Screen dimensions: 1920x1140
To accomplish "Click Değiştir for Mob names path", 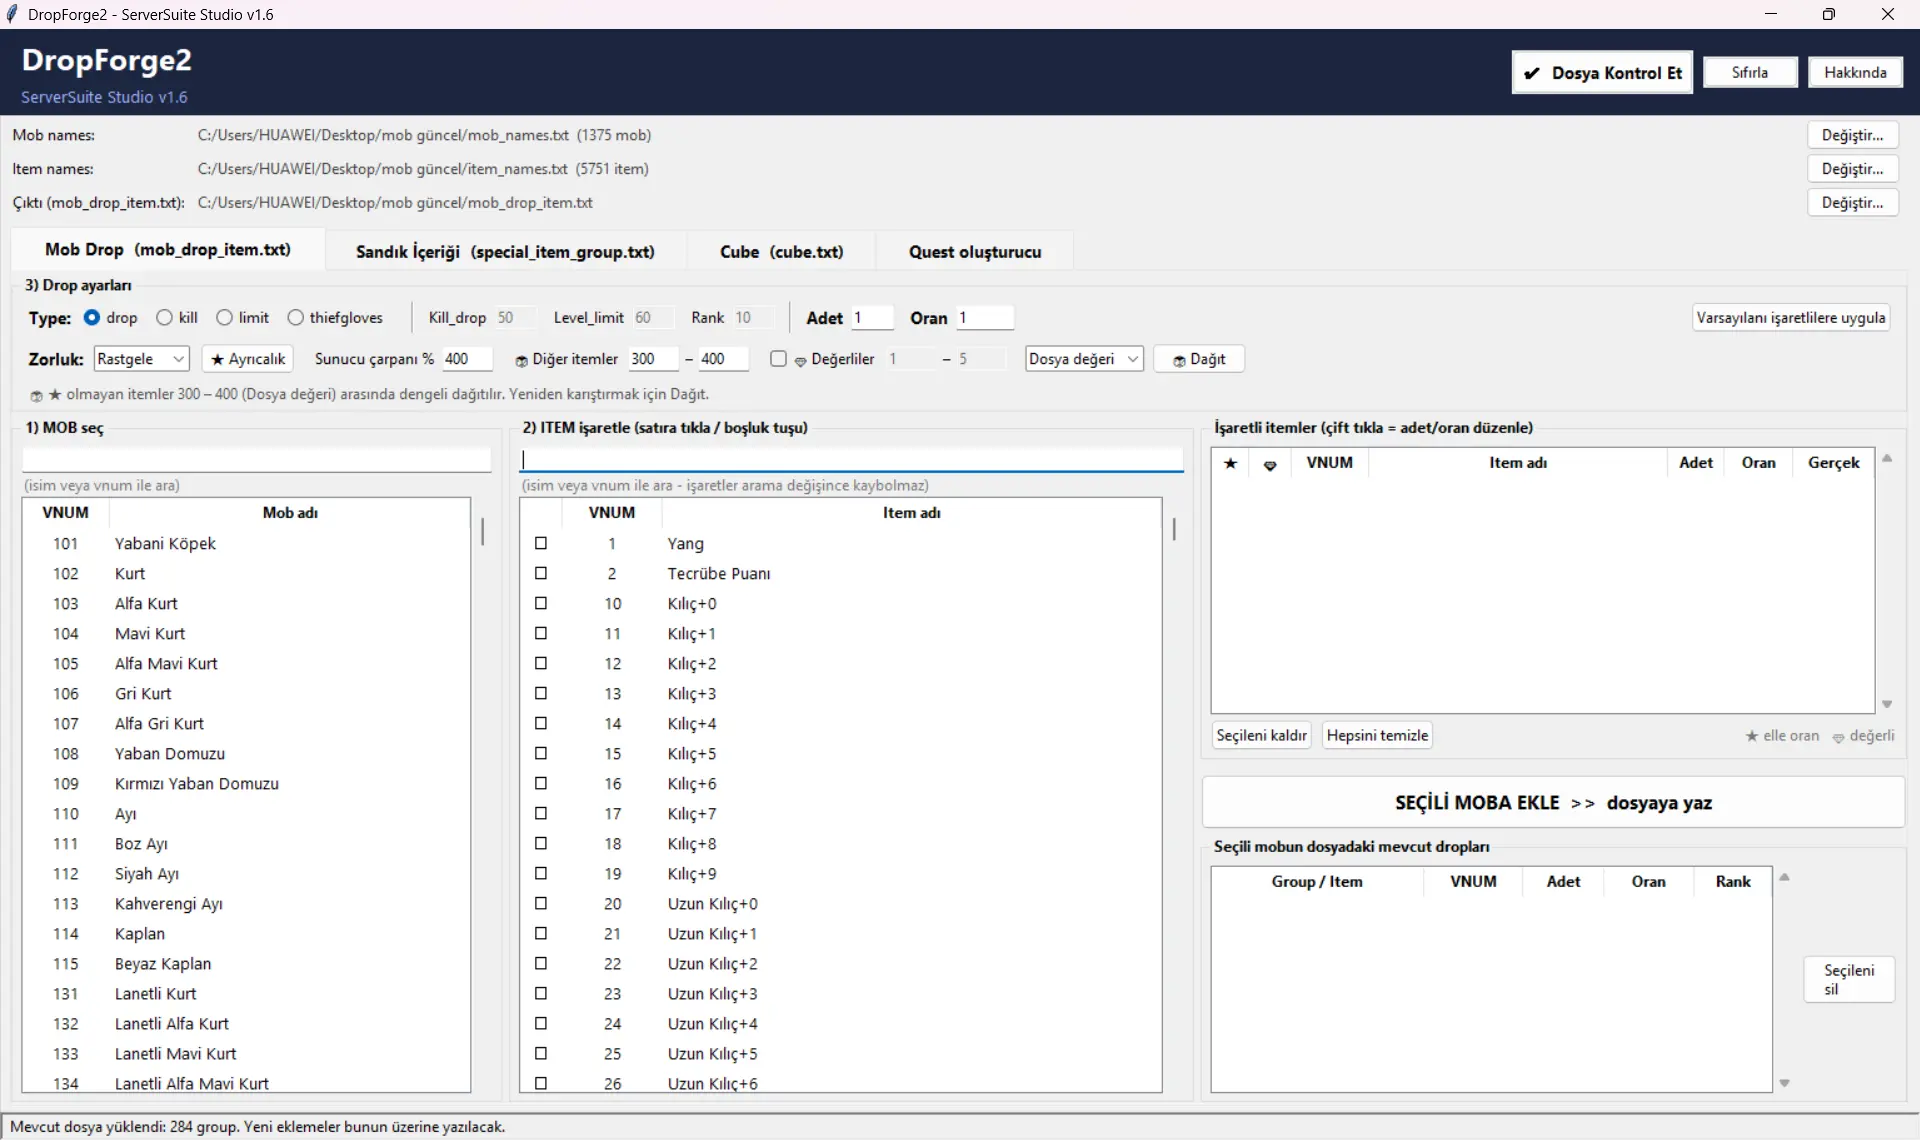I will tap(1852, 135).
